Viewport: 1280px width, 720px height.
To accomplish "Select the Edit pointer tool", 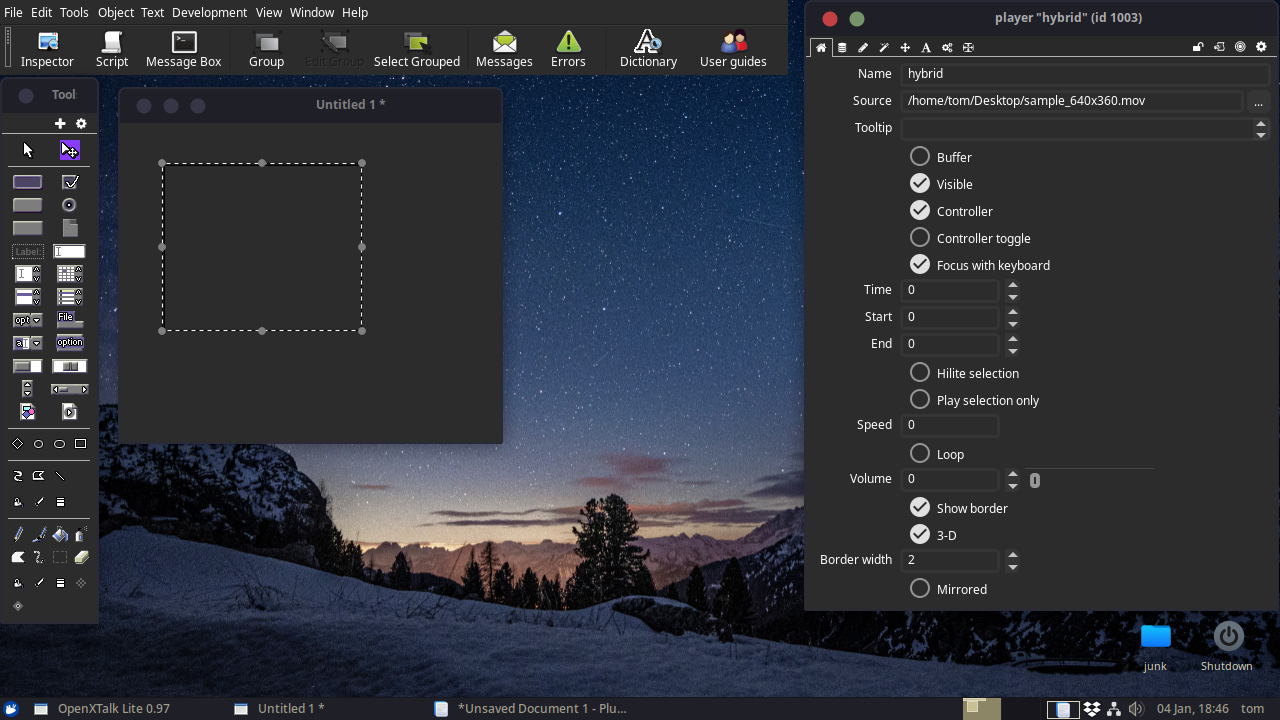I will click(x=69, y=150).
